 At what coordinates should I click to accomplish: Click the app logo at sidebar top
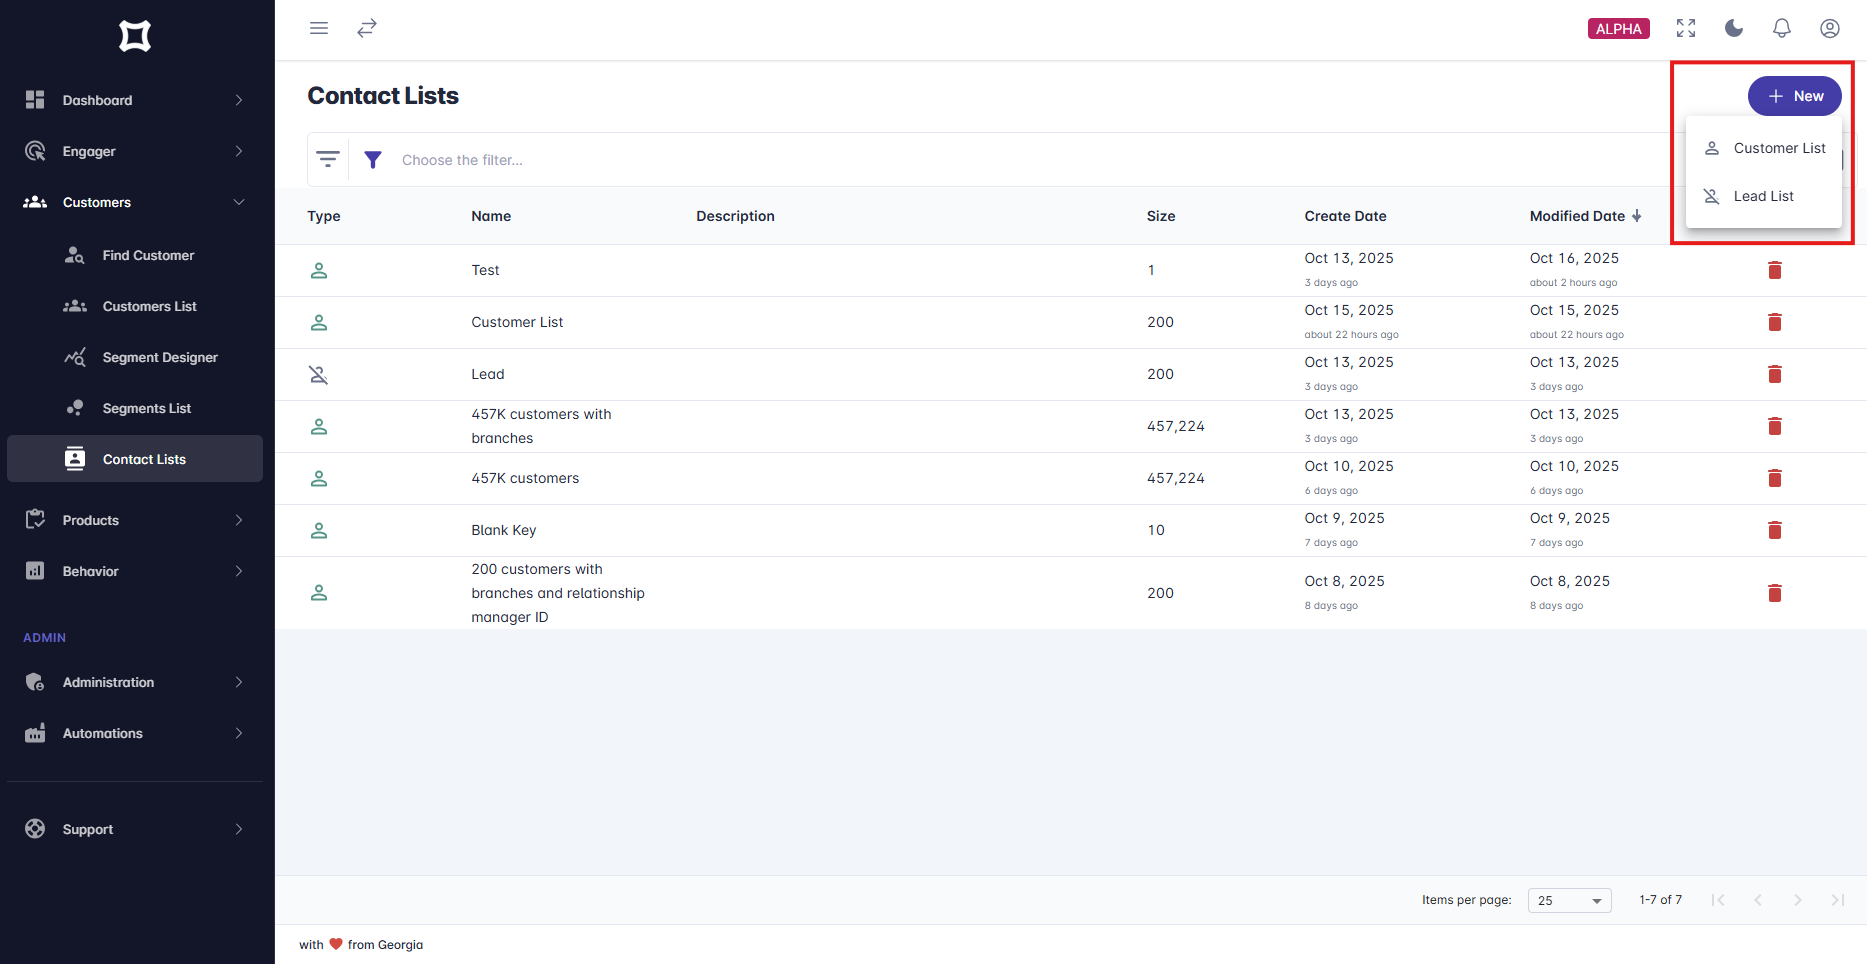point(135,36)
